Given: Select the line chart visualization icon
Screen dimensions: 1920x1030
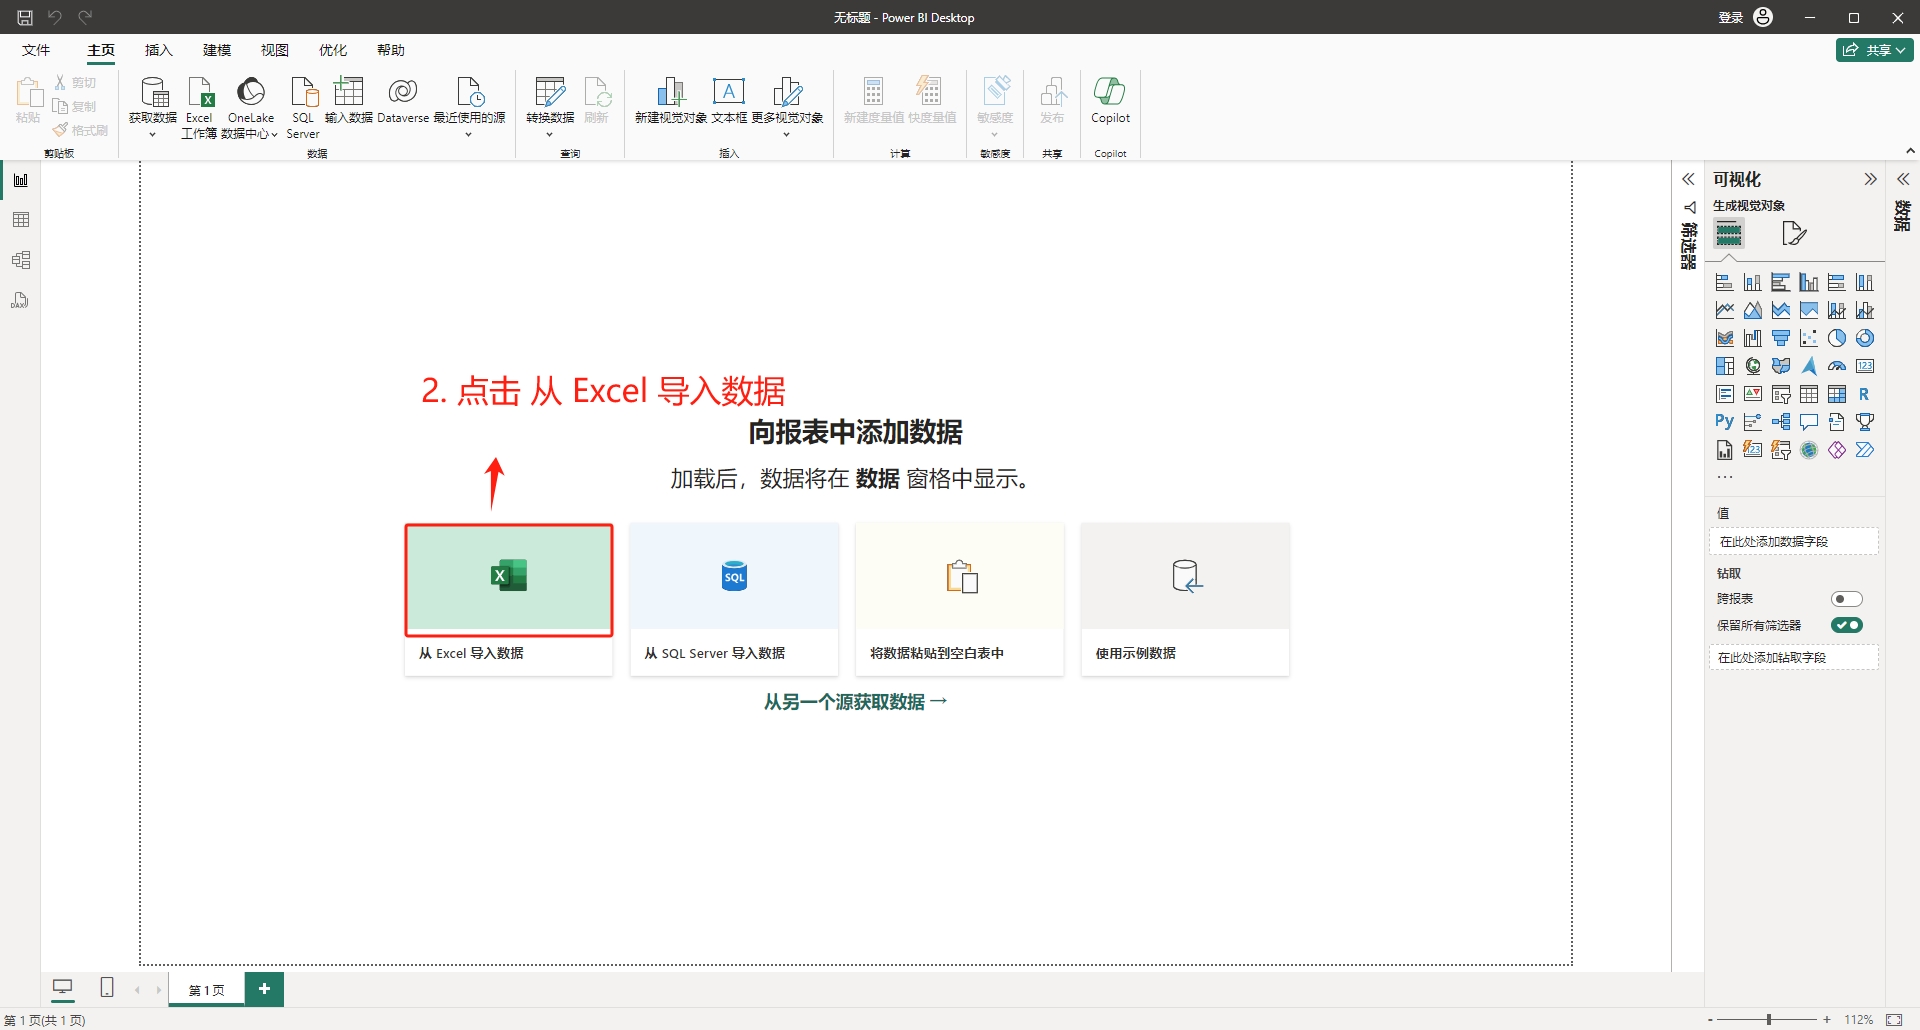Looking at the screenshot, I should (1725, 310).
